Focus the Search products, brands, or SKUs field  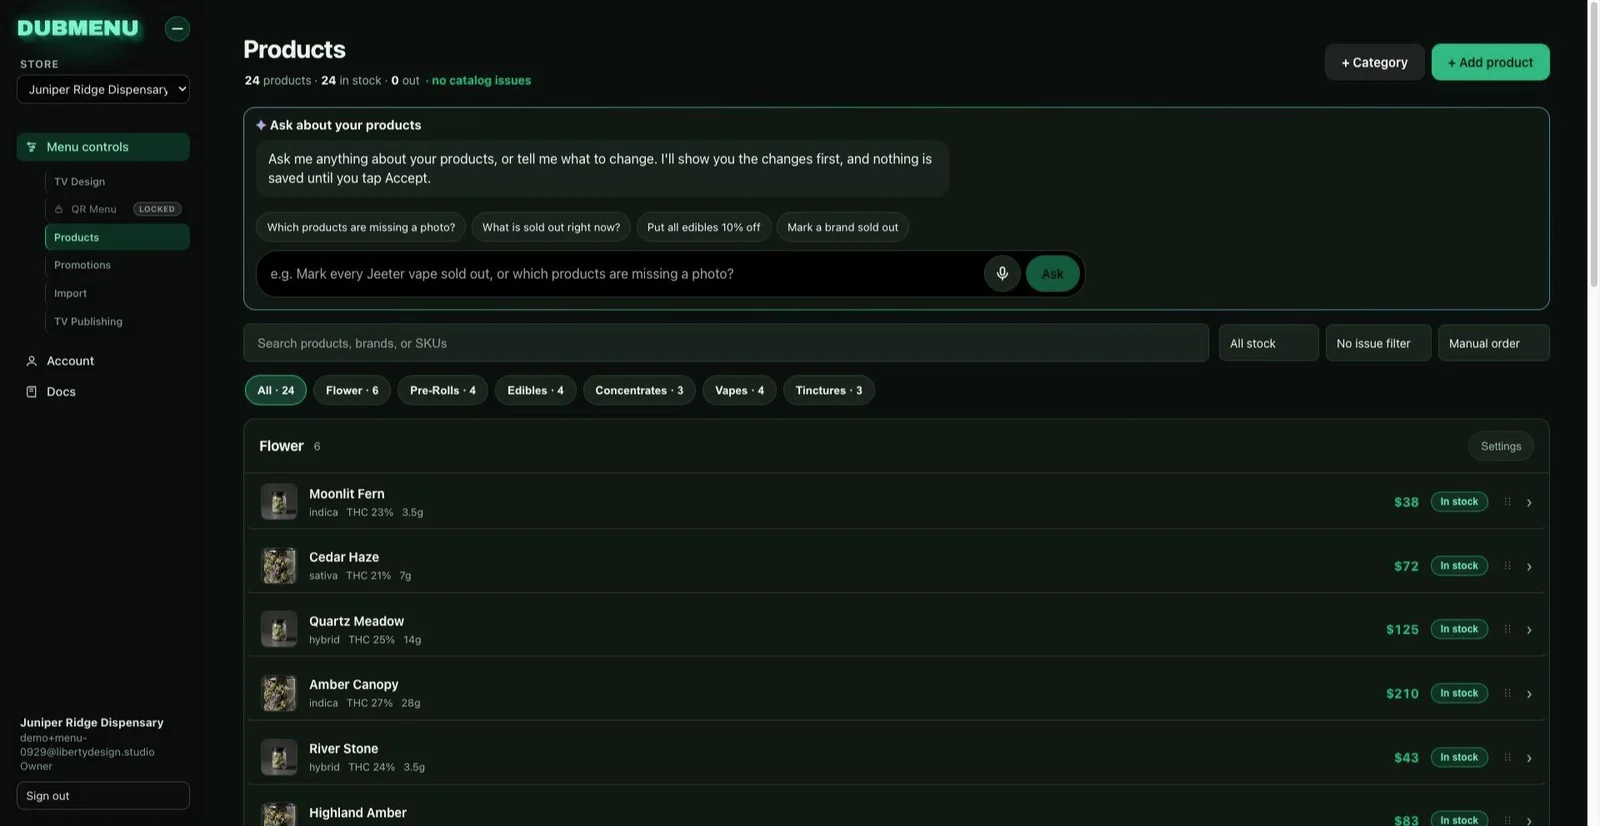coord(726,343)
